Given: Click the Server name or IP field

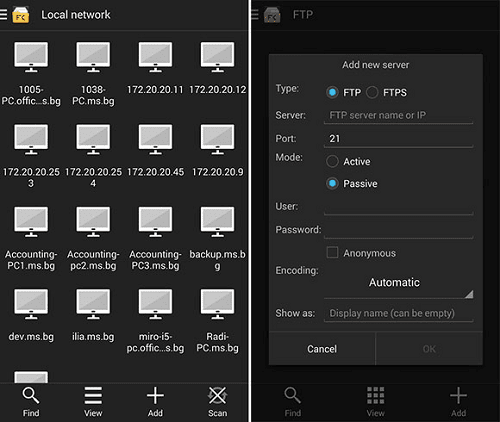Looking at the screenshot, I should pos(399,115).
